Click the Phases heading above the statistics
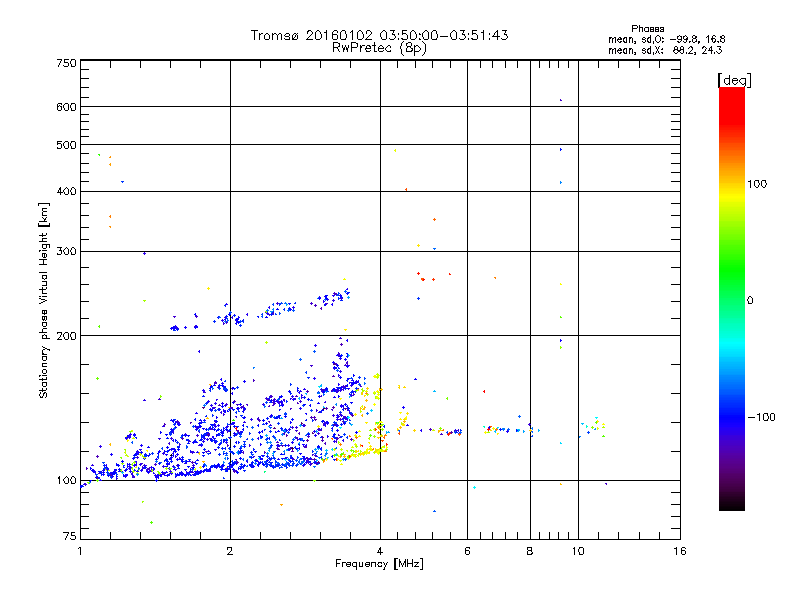The height and width of the screenshot is (600, 800). pos(647,29)
